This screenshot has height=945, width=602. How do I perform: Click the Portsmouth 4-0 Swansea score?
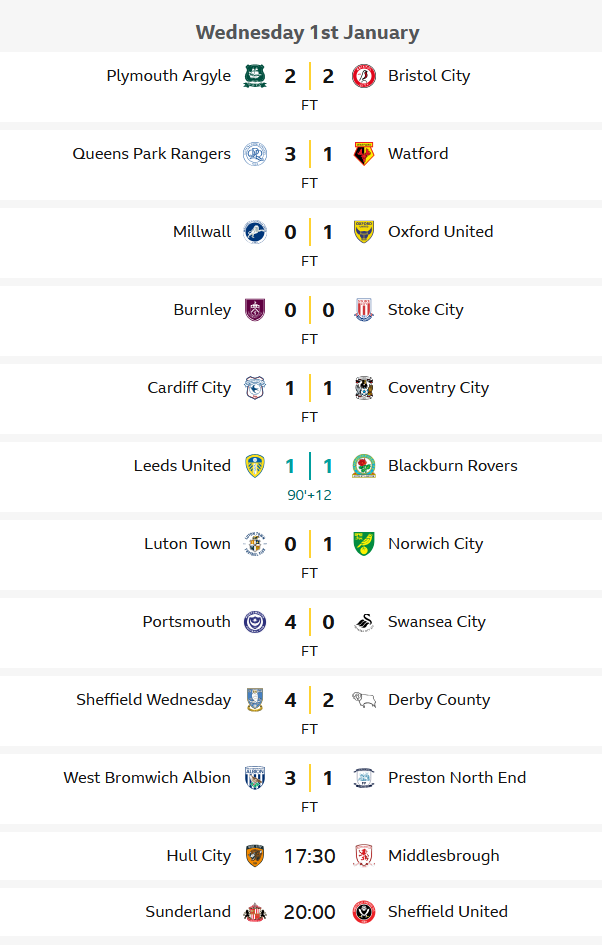(x=309, y=622)
